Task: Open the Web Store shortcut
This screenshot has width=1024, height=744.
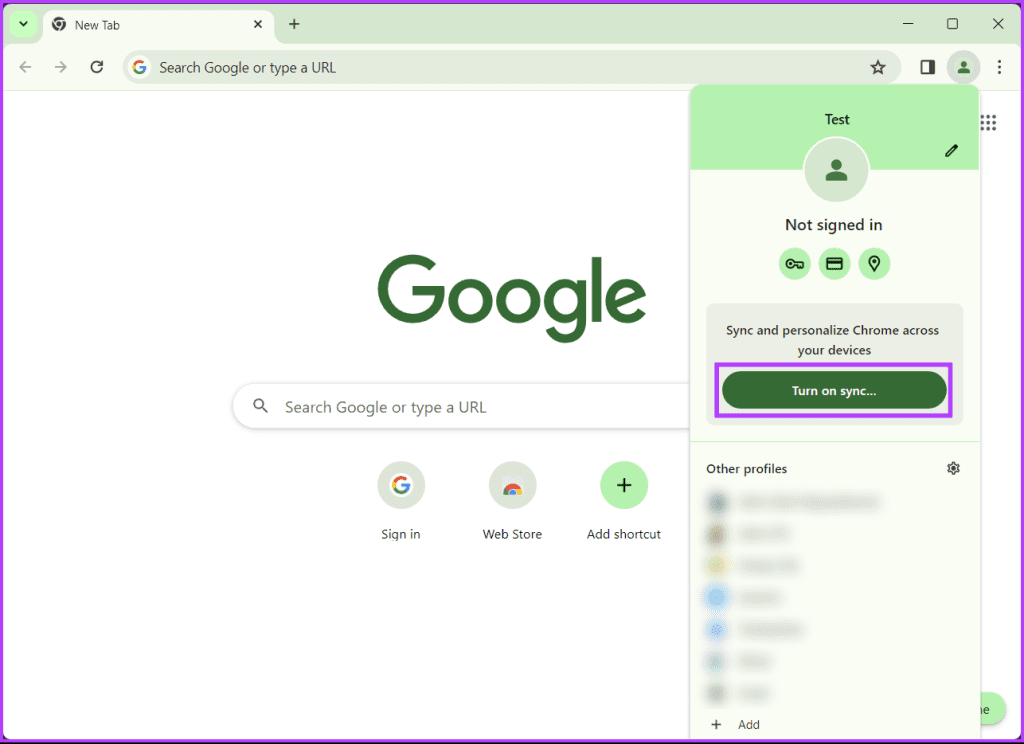Action: 512,485
